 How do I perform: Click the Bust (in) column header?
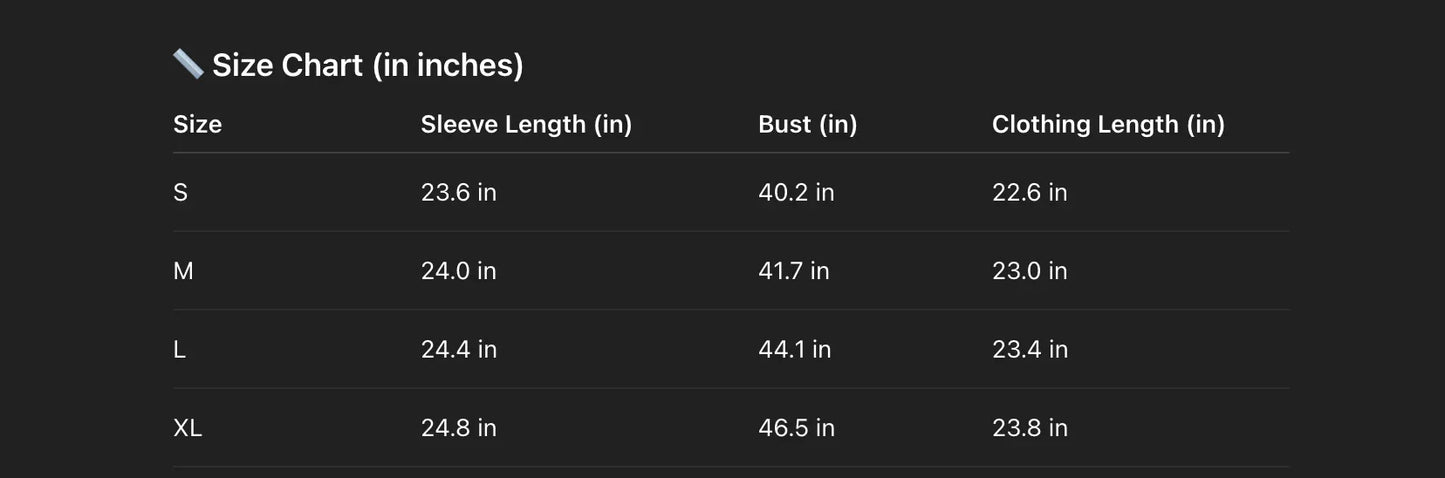coord(807,124)
